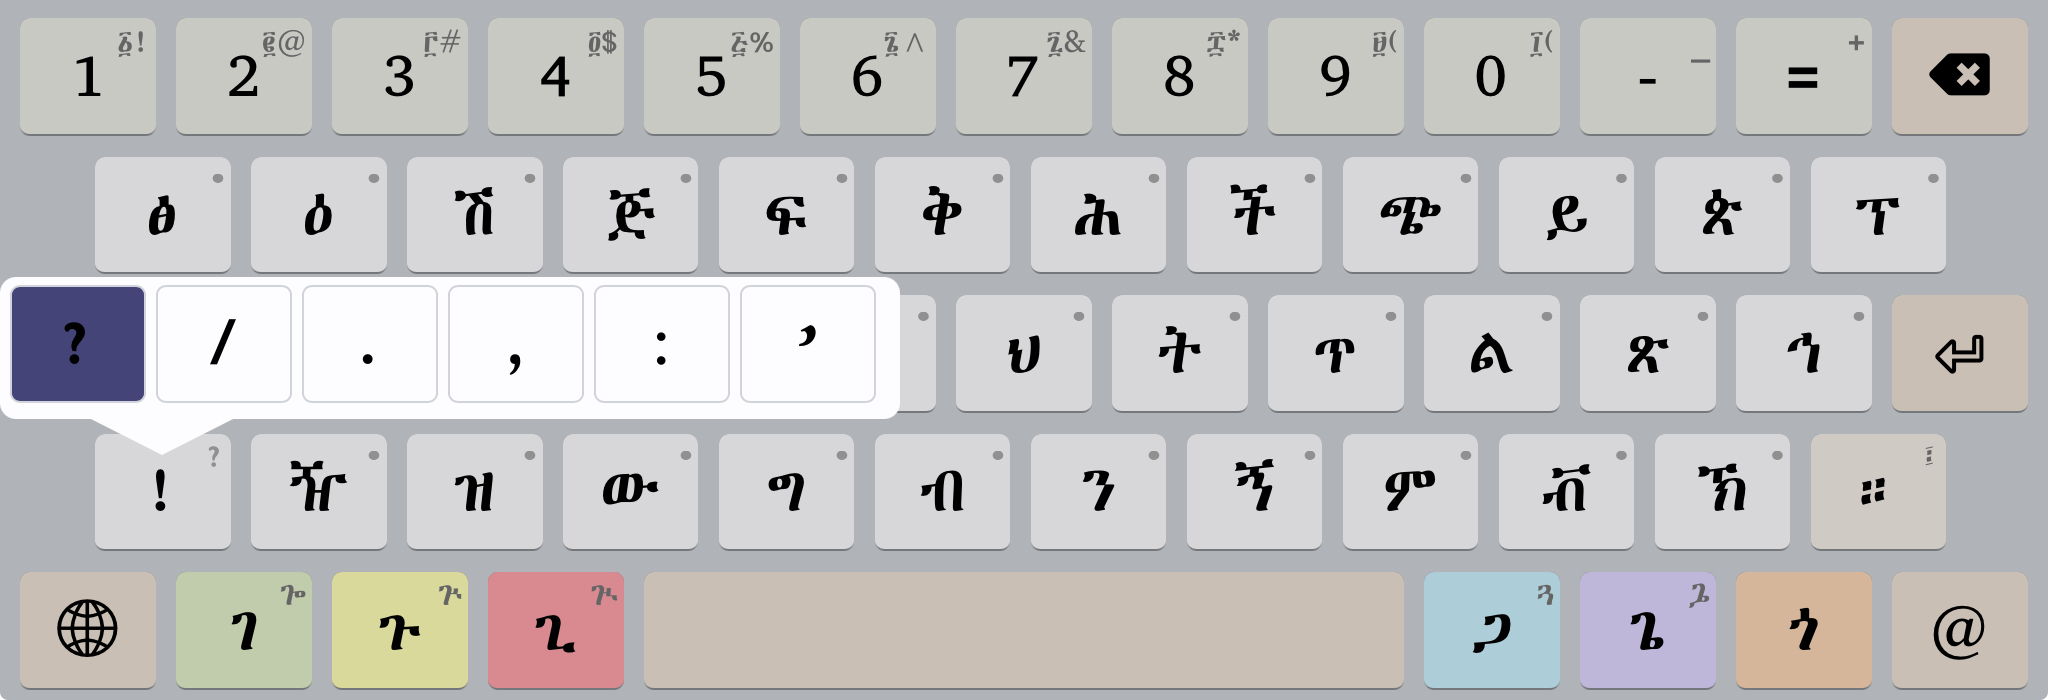
Task: Tap the red ጊ modifier key
Action: (x=556, y=630)
